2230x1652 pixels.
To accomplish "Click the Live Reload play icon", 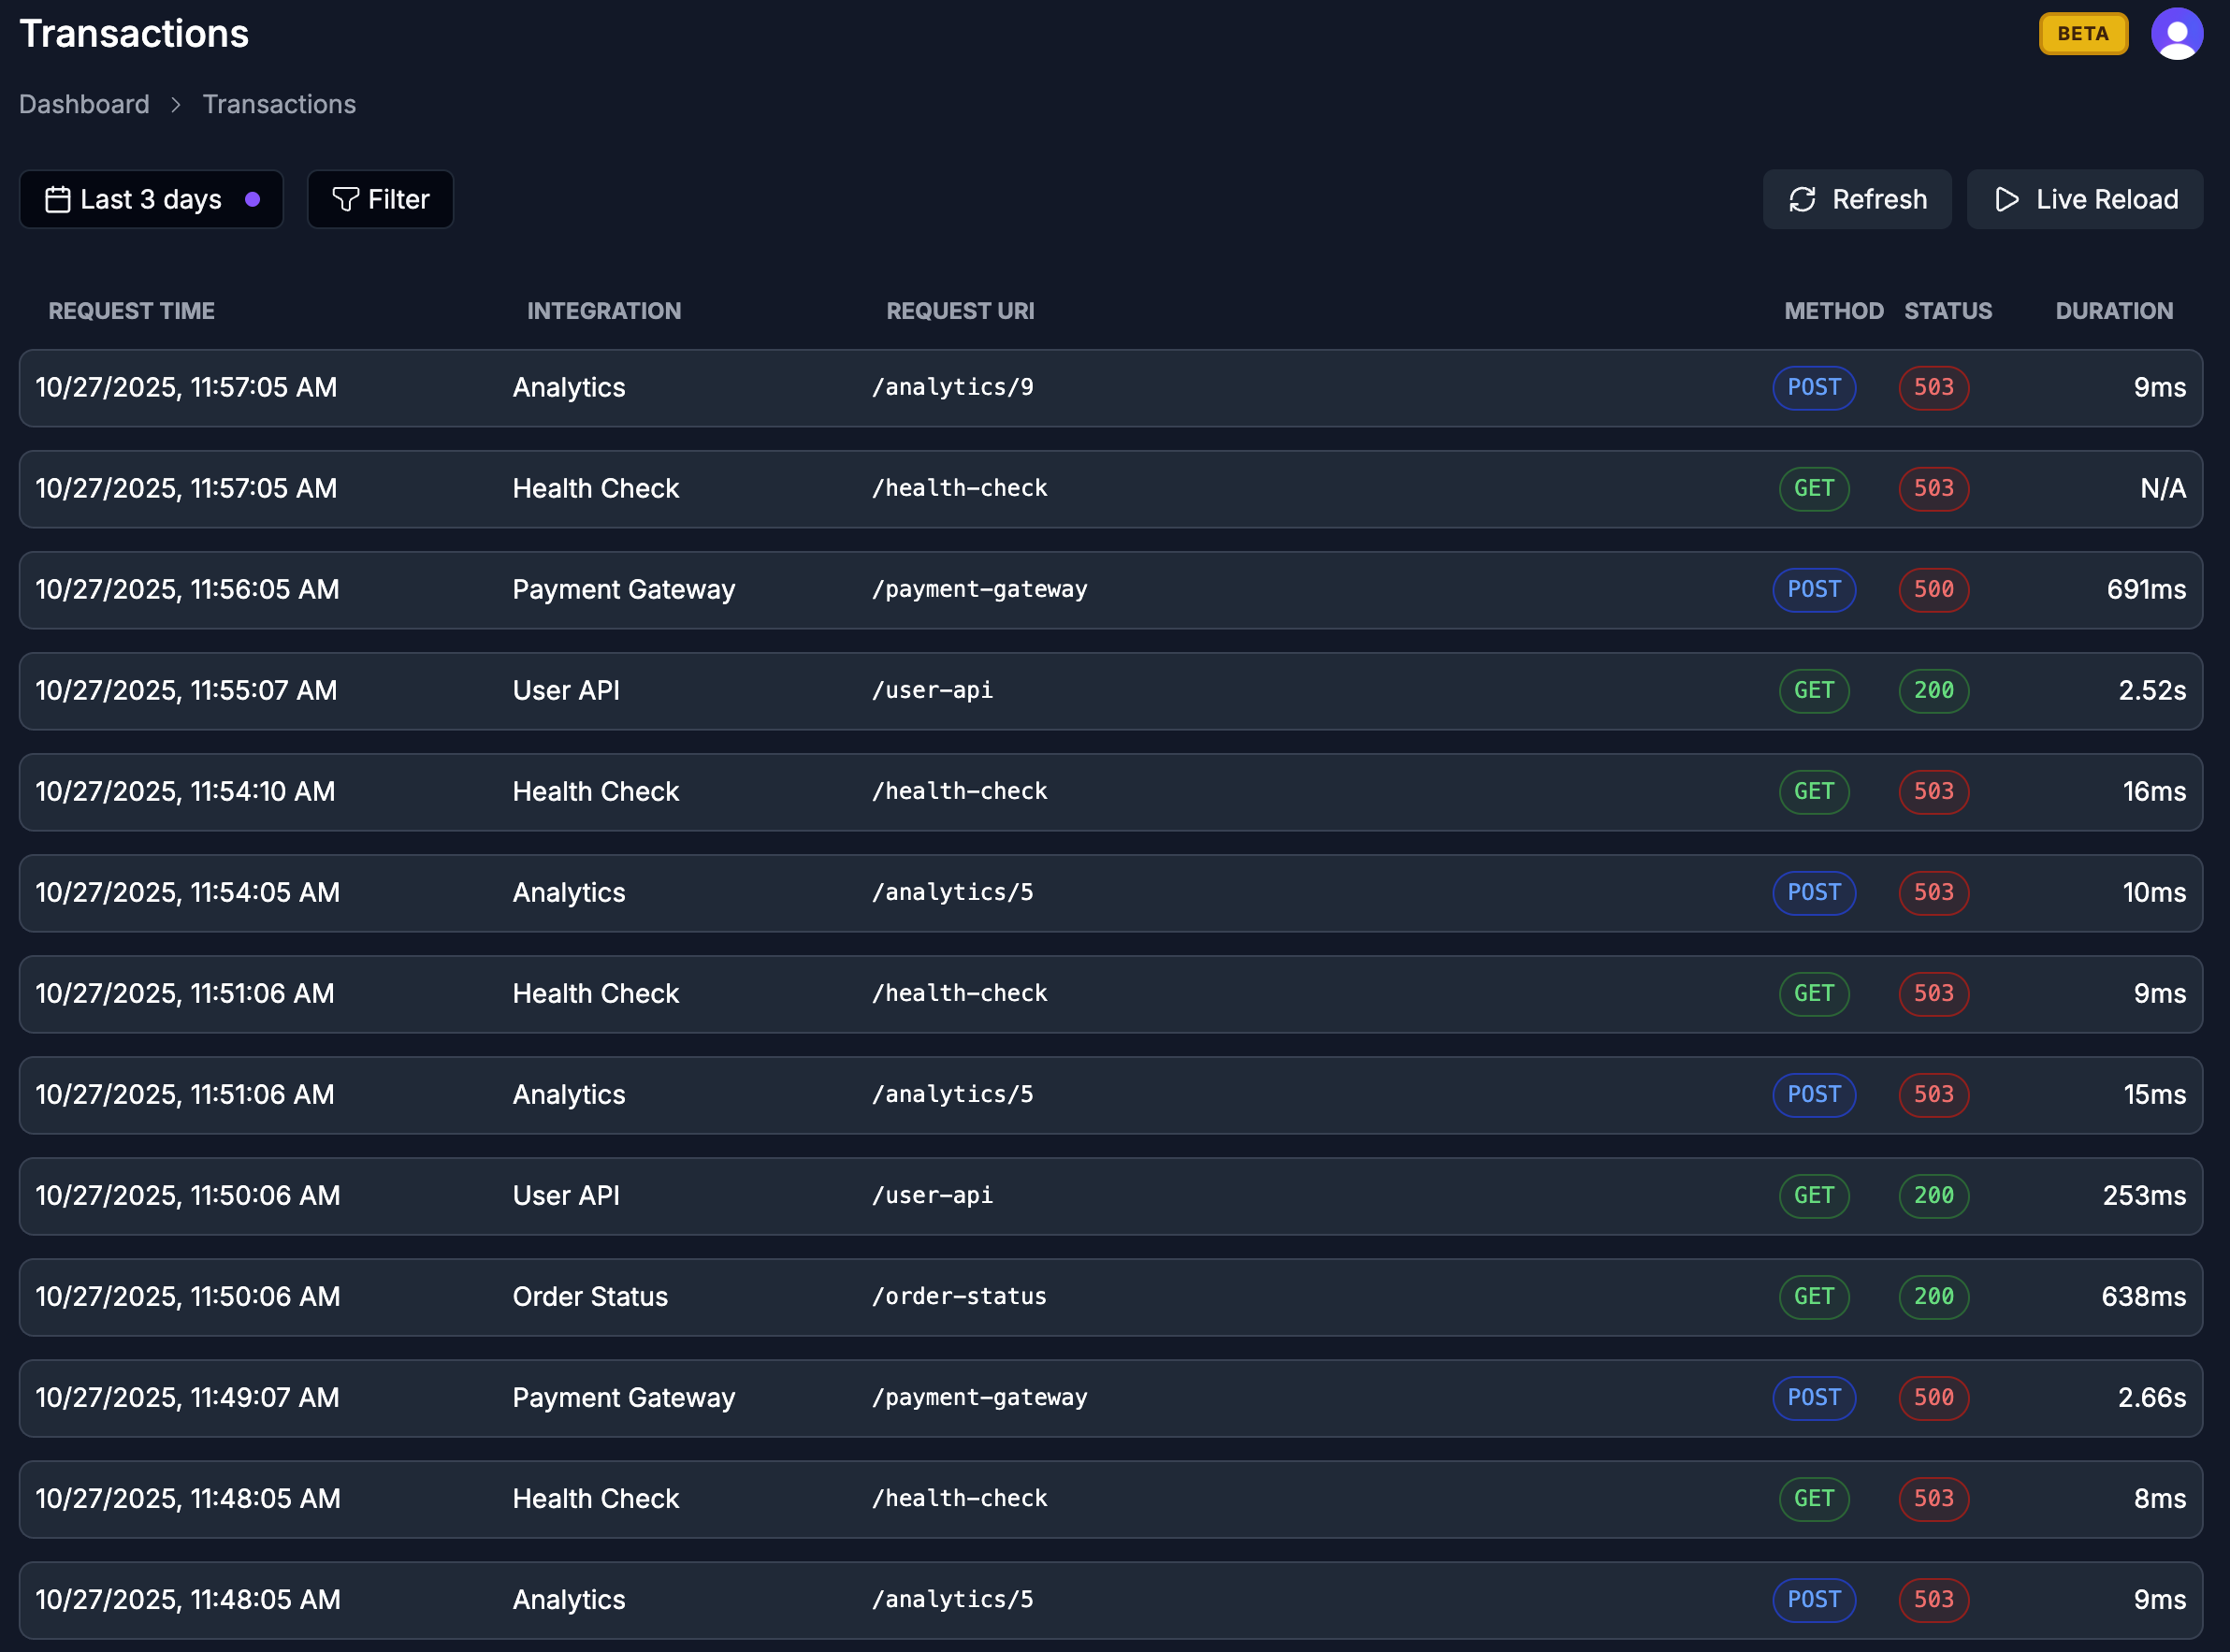I will [2006, 200].
